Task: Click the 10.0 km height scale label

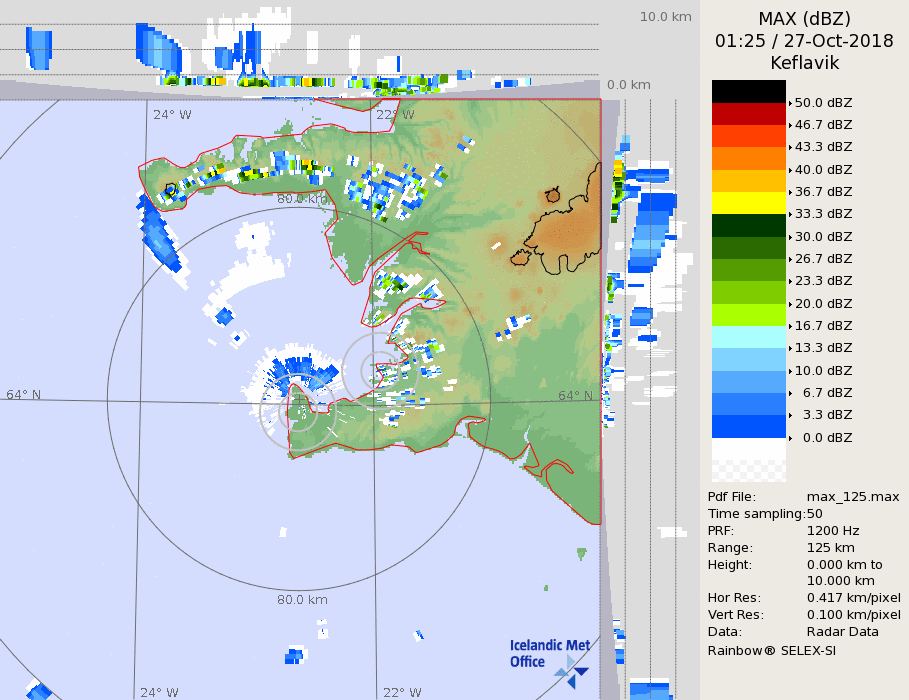Action: coord(665,17)
